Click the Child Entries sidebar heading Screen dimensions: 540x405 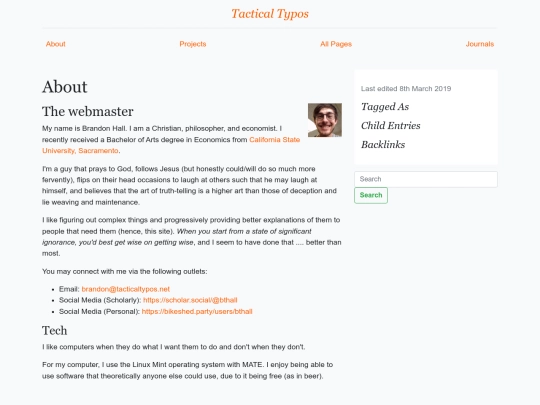(x=391, y=126)
